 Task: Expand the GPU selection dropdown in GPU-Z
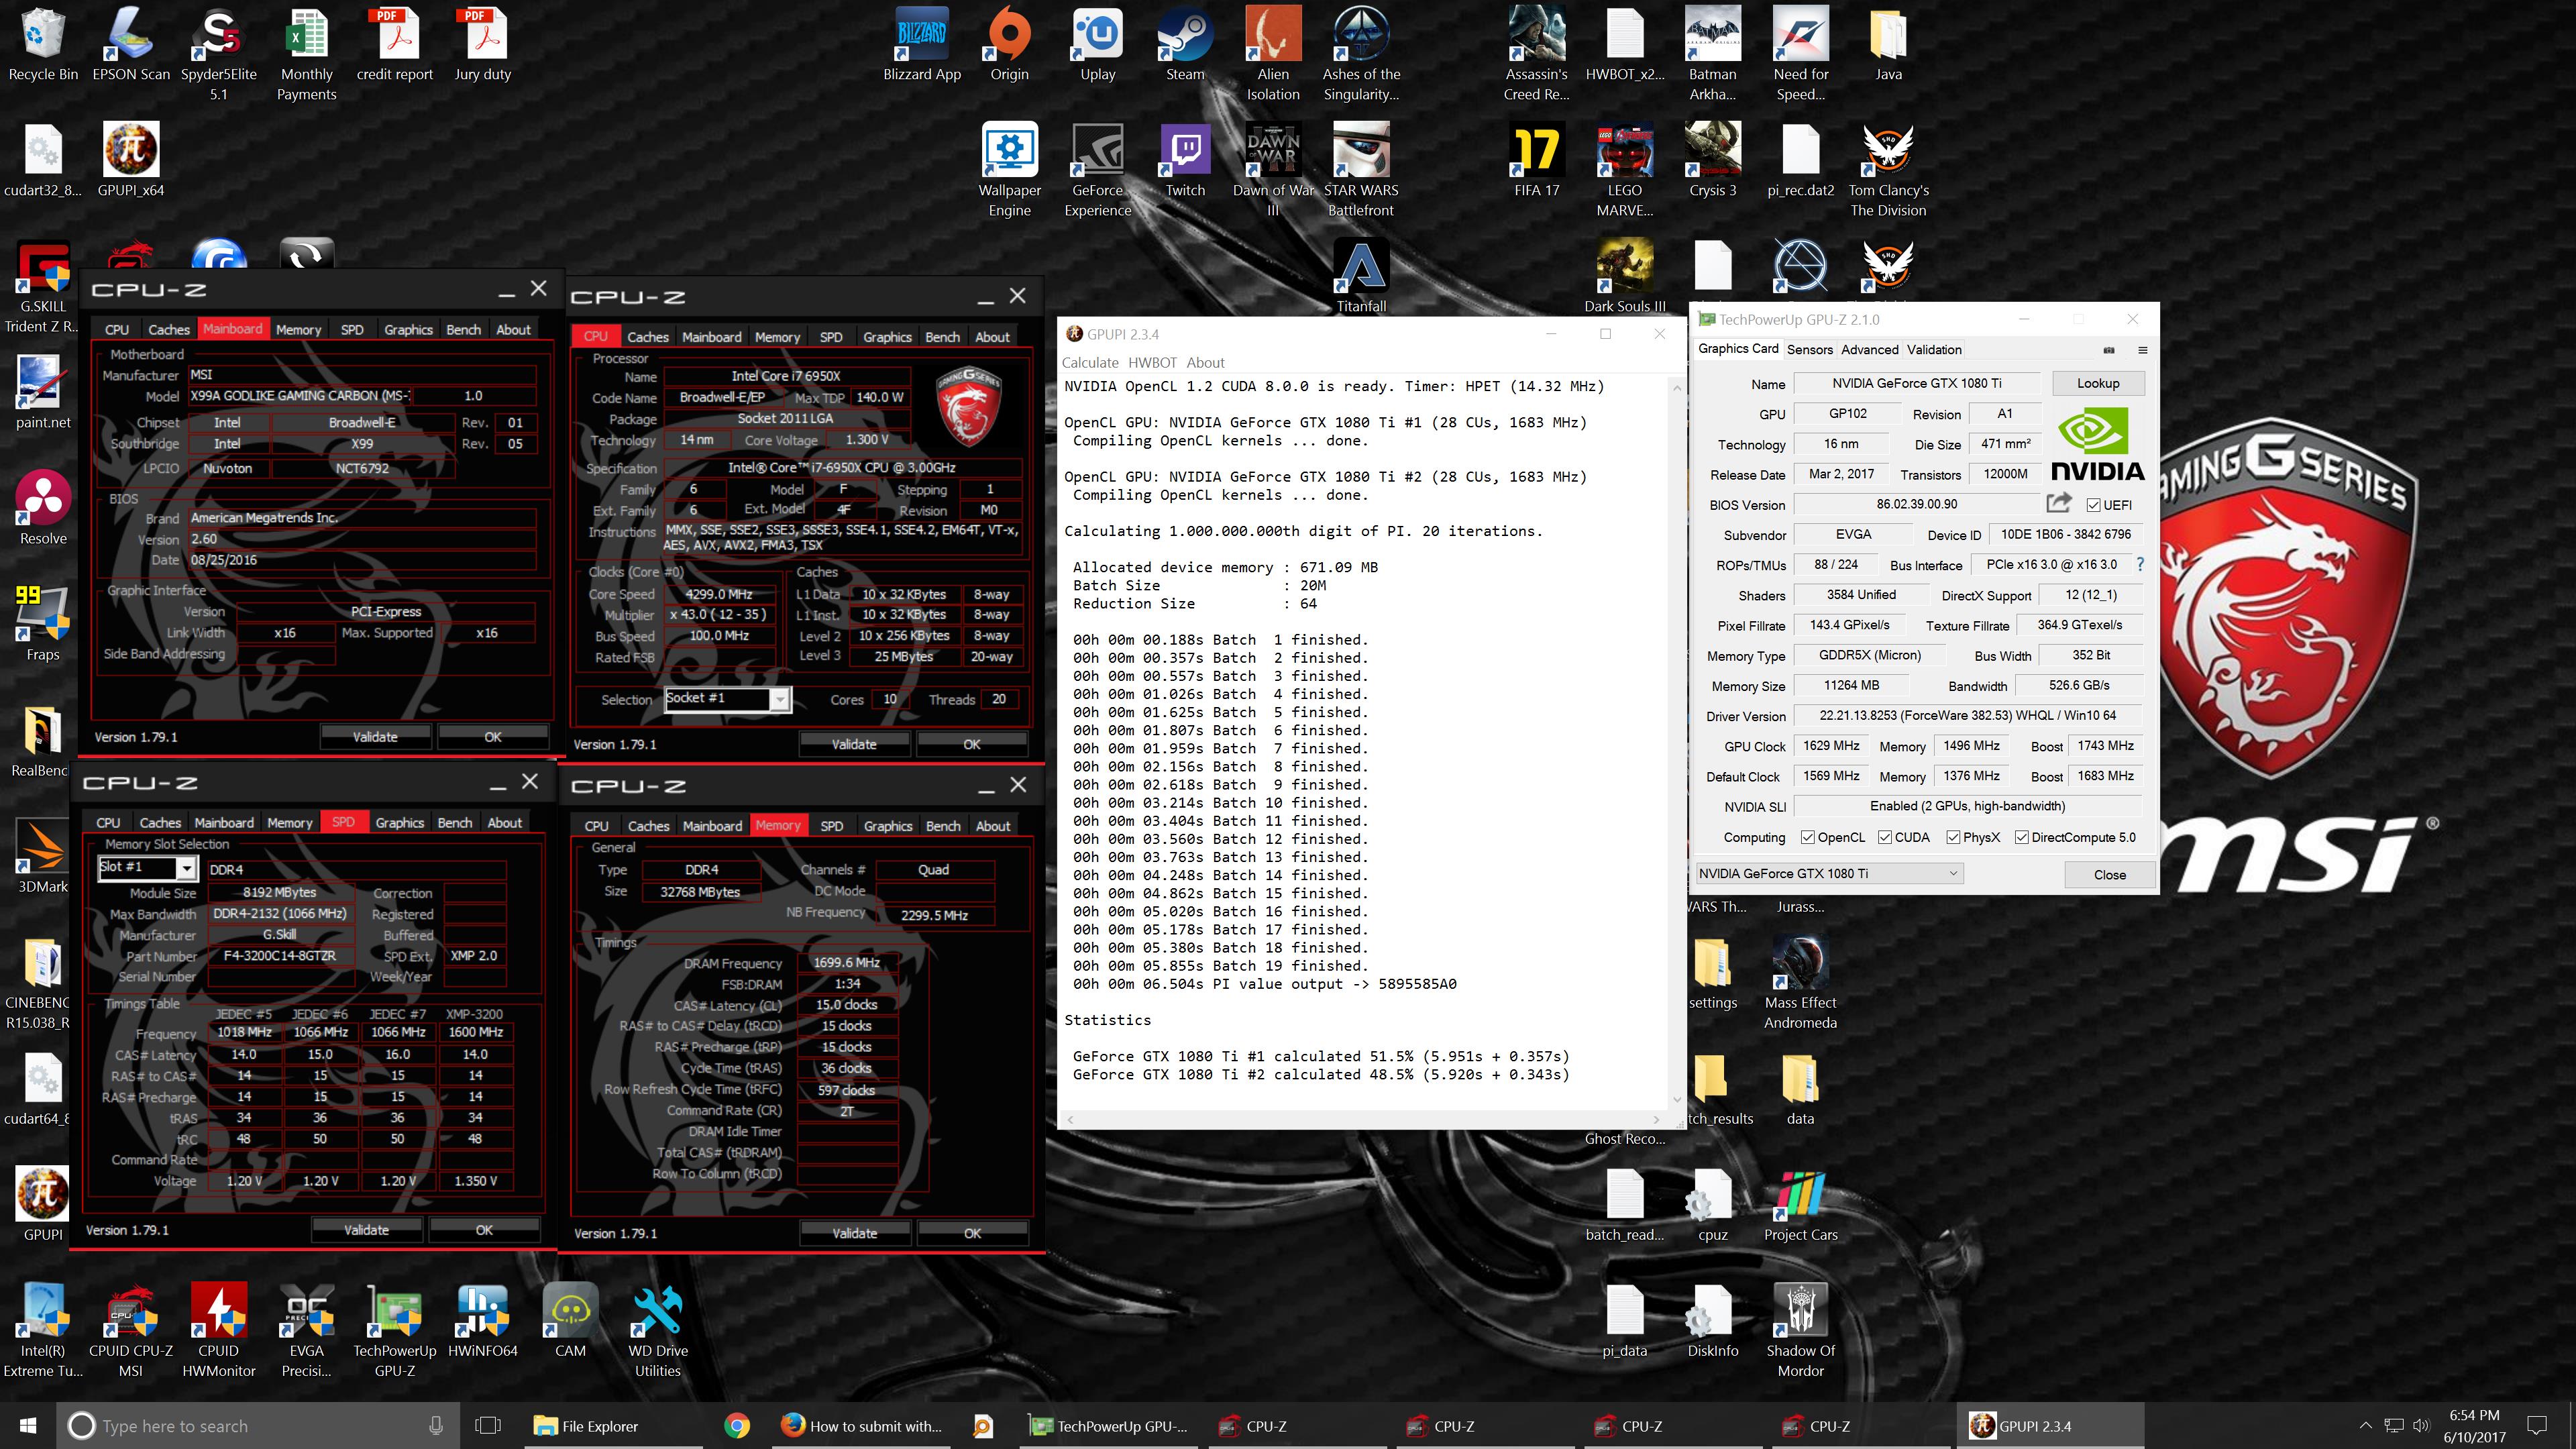click(1829, 873)
